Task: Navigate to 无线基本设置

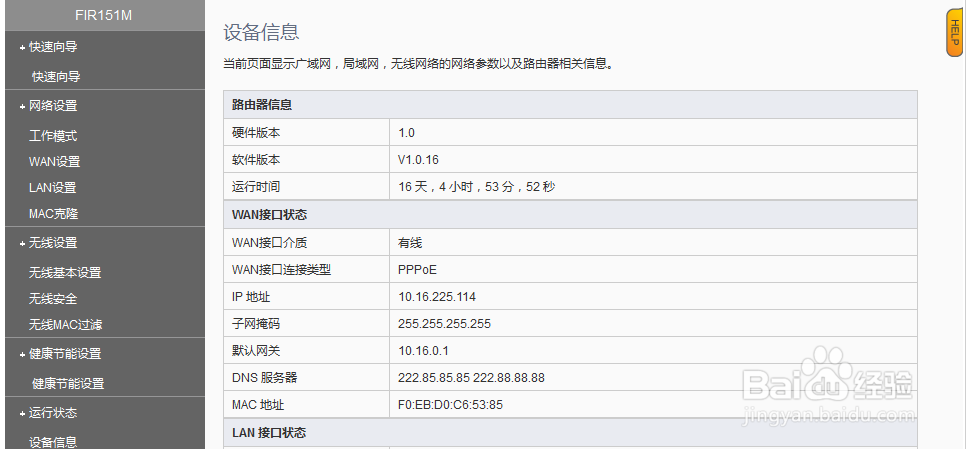Action: (65, 273)
